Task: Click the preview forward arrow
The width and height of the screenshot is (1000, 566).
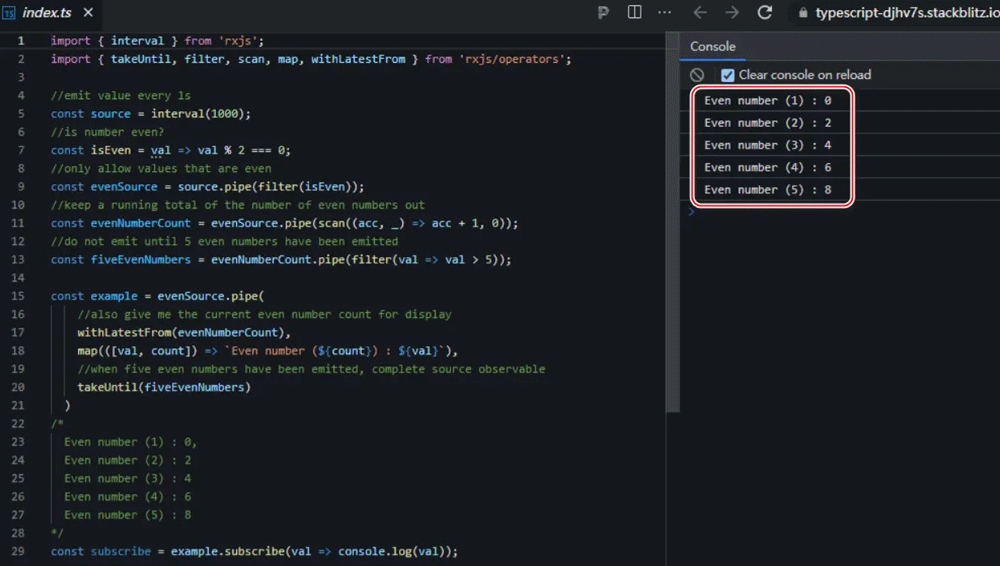Action: click(732, 12)
